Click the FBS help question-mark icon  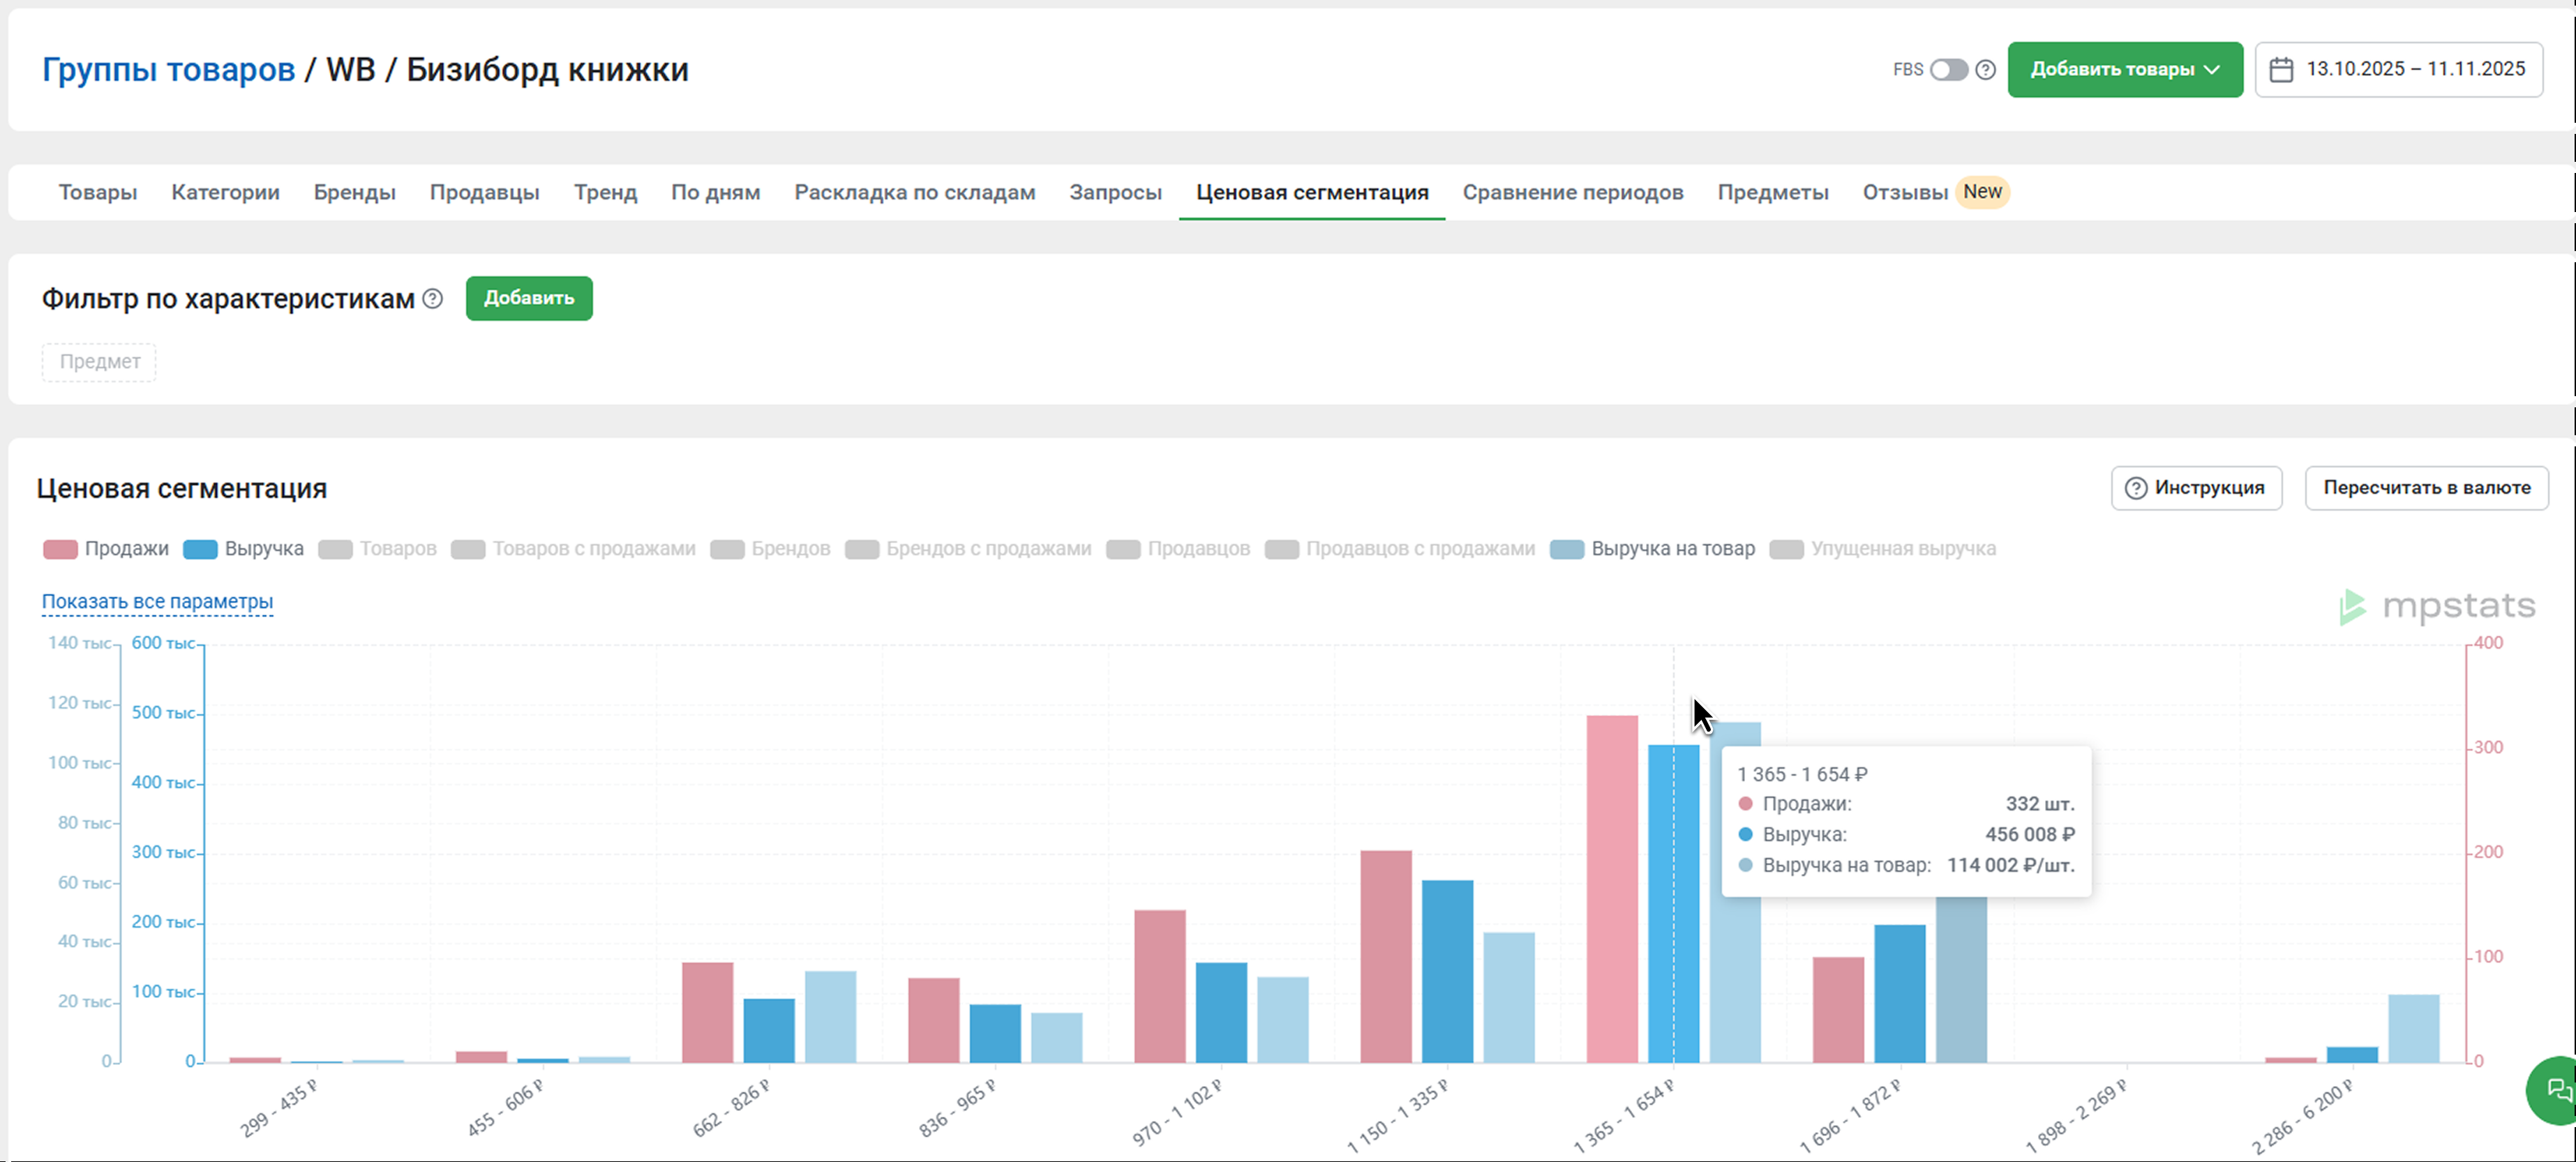pos(1986,70)
